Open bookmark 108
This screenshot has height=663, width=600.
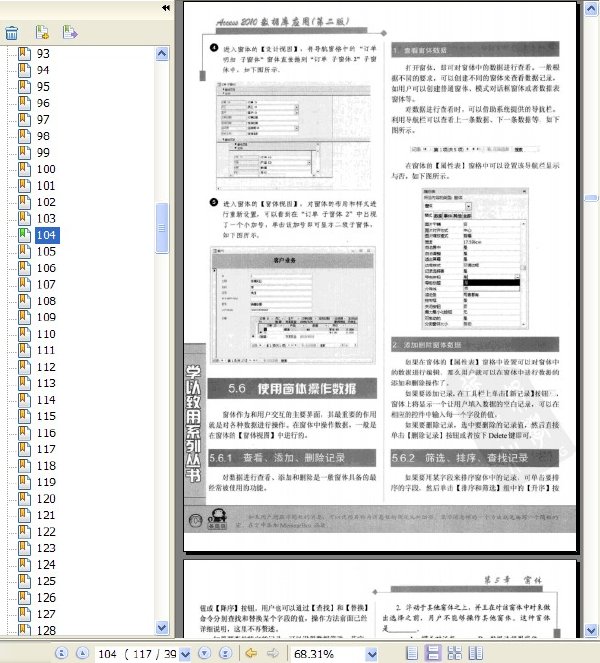click(x=46, y=301)
